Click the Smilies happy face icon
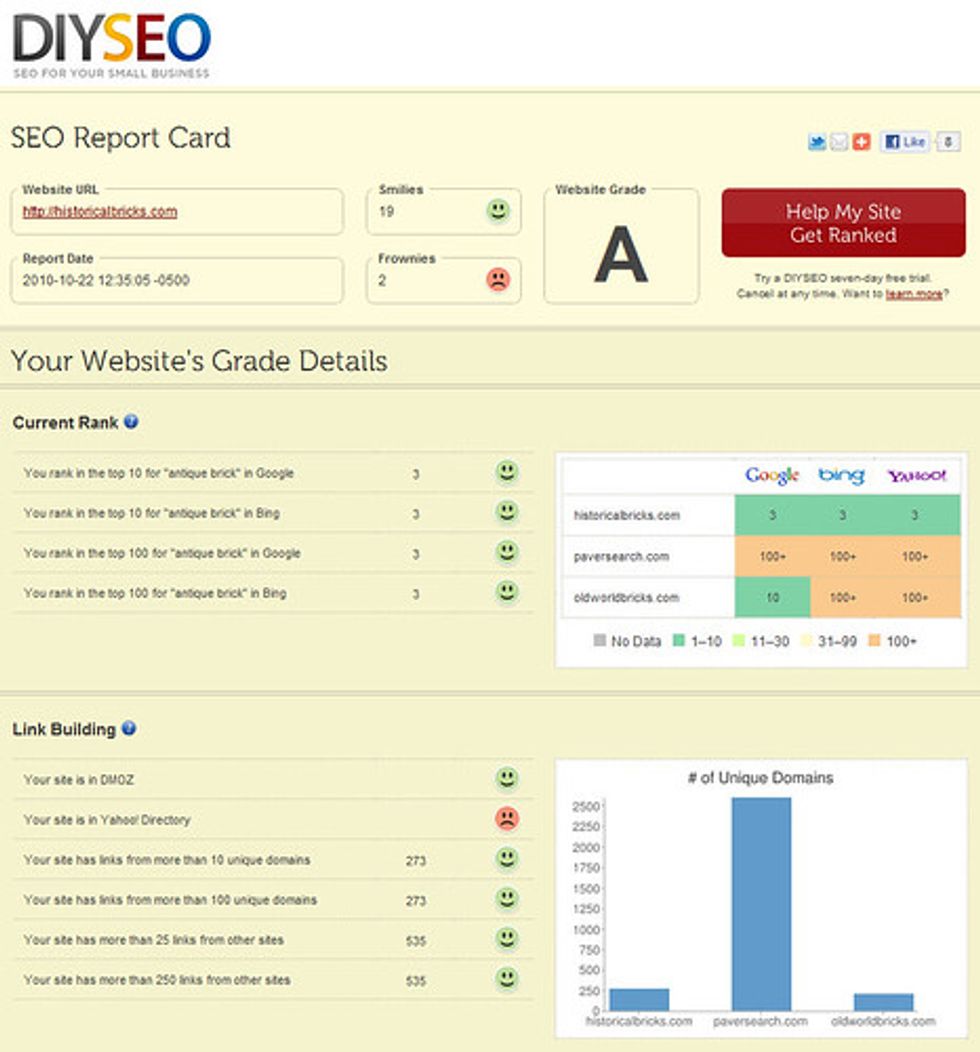980x1052 pixels. point(497,211)
